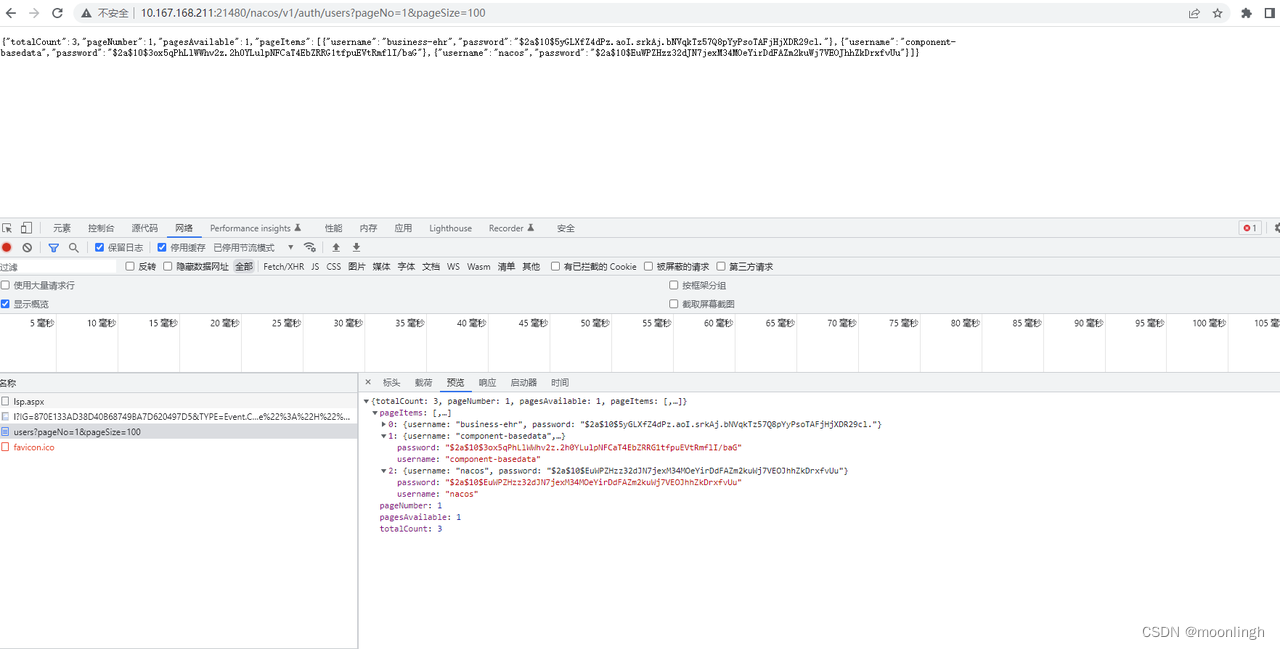Filter requests by Wasm type
1280x649 pixels.
click(479, 267)
